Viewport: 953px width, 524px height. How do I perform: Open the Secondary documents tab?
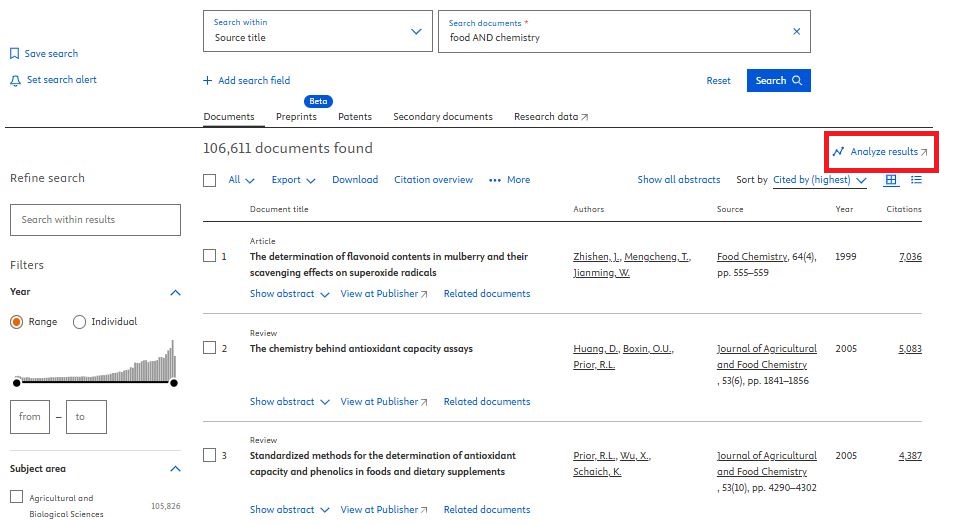[442, 117]
